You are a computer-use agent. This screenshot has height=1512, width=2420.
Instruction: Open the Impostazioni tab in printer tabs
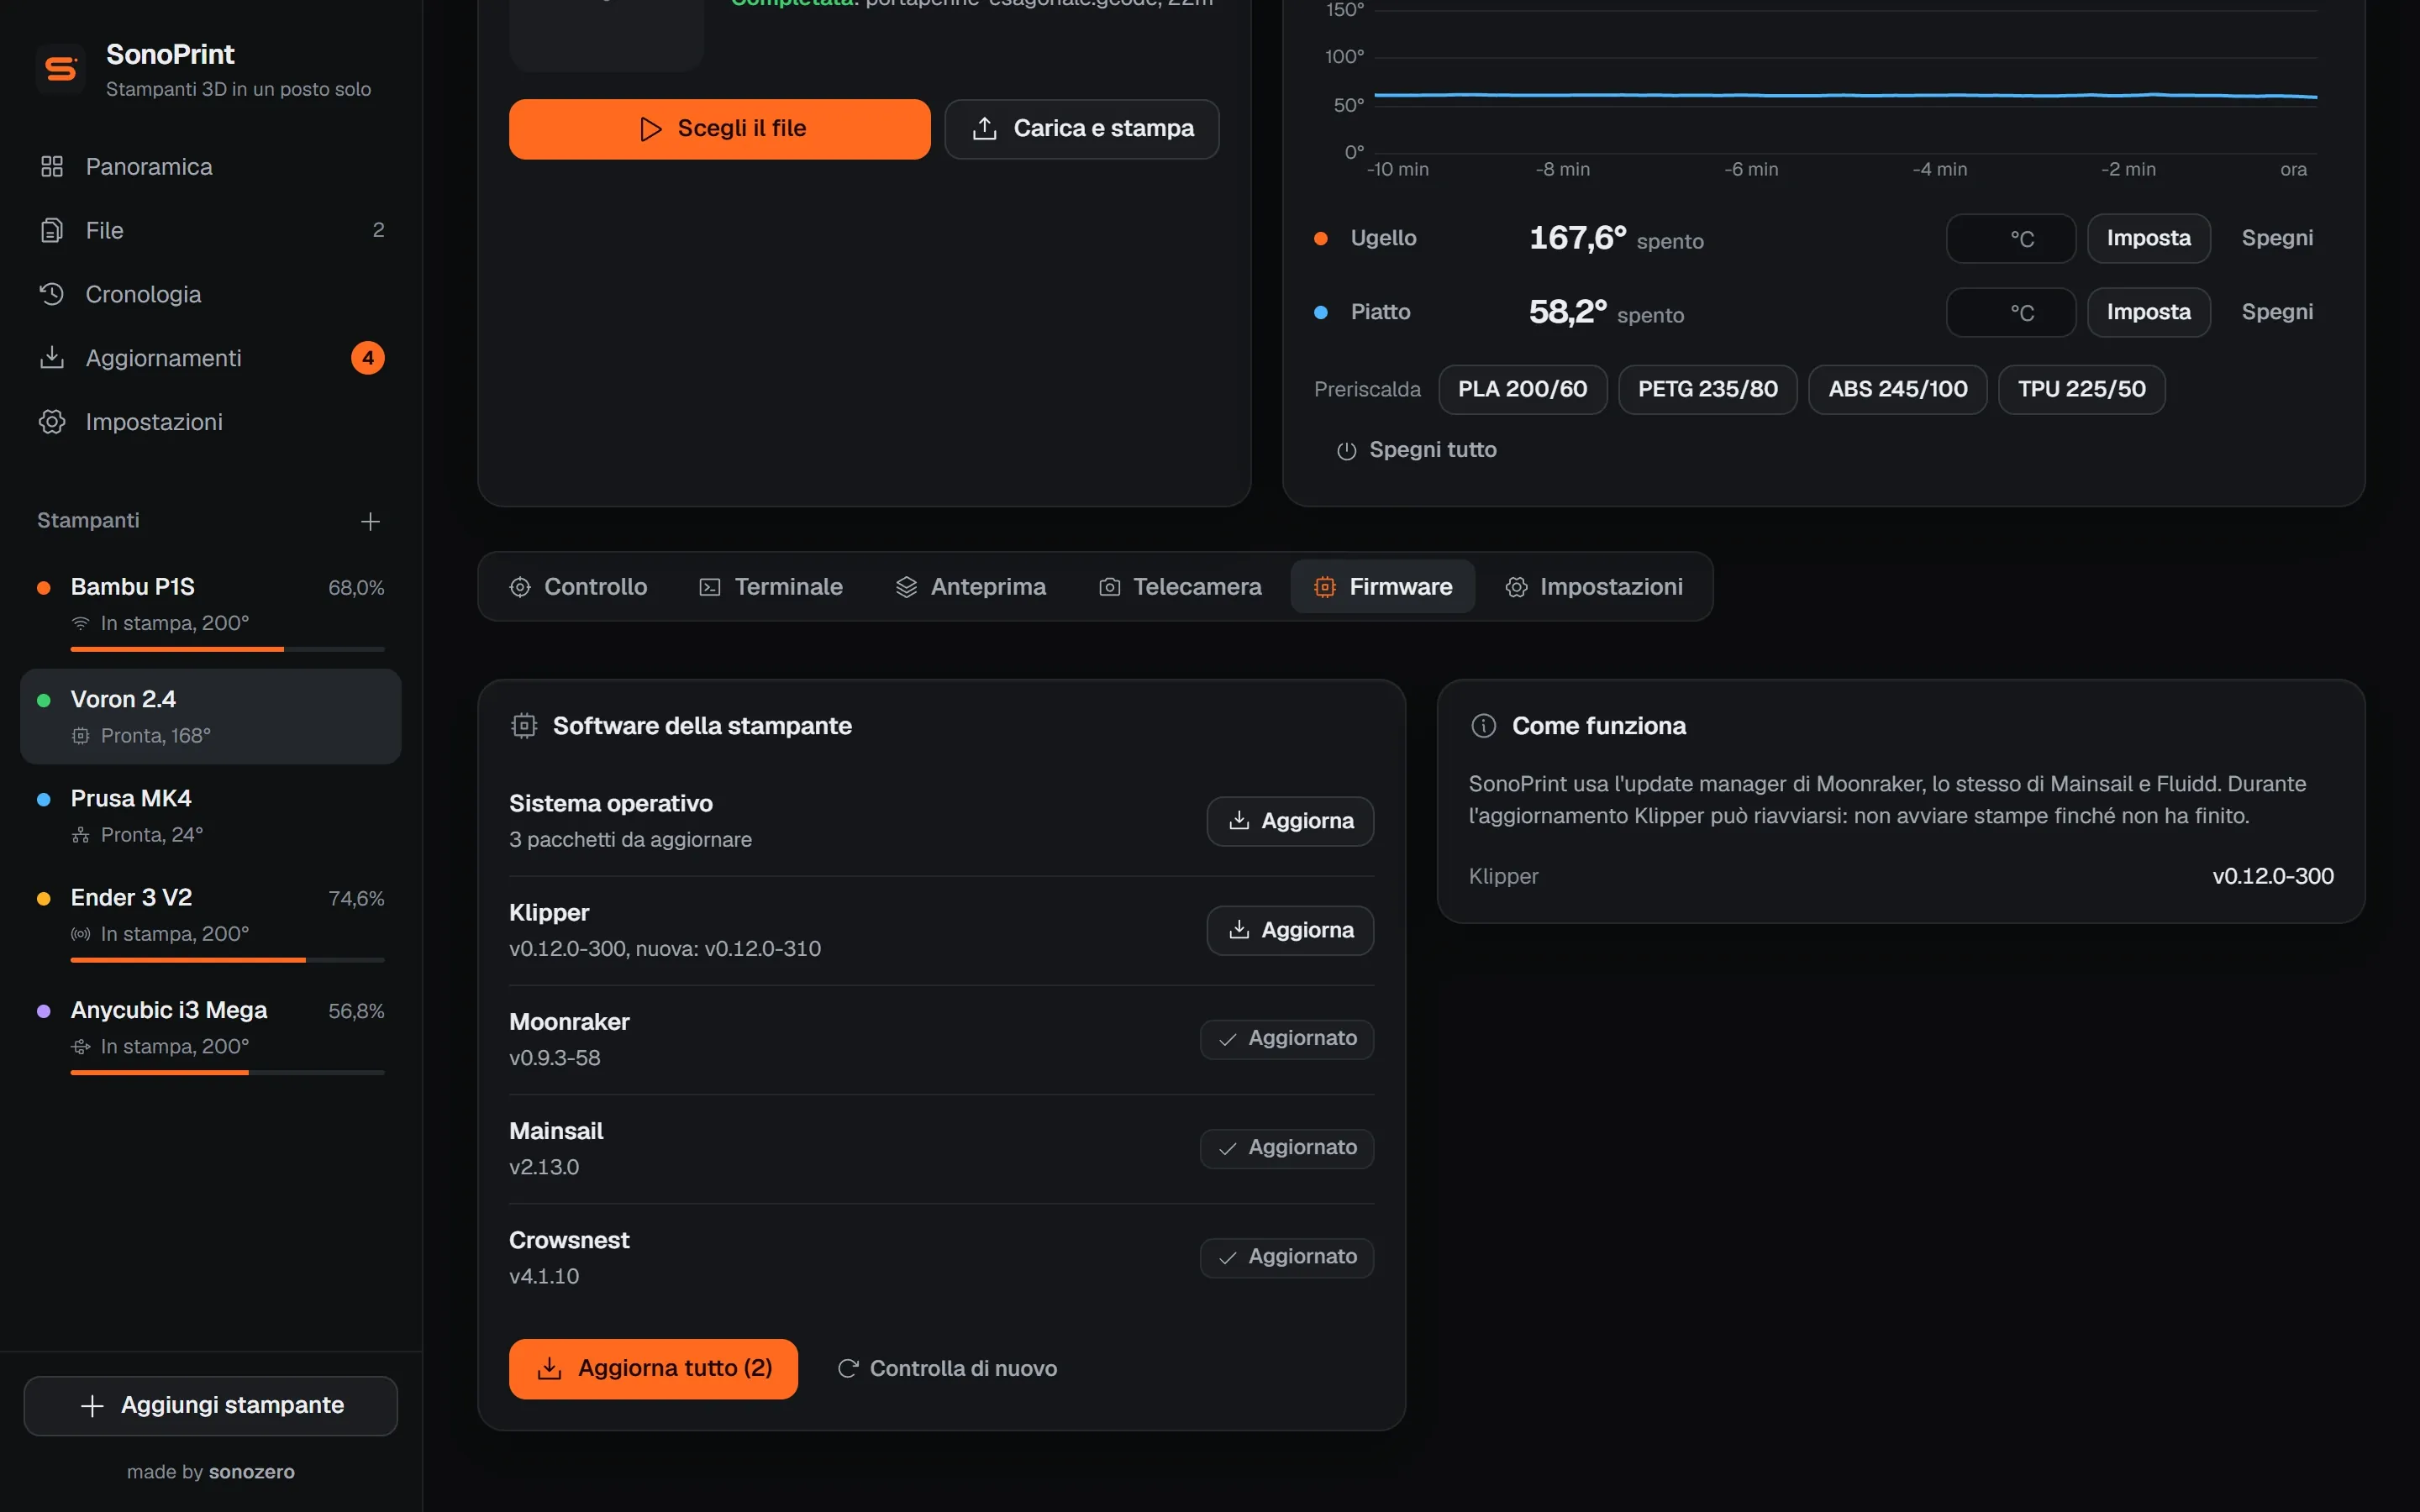pyautogui.click(x=1594, y=587)
